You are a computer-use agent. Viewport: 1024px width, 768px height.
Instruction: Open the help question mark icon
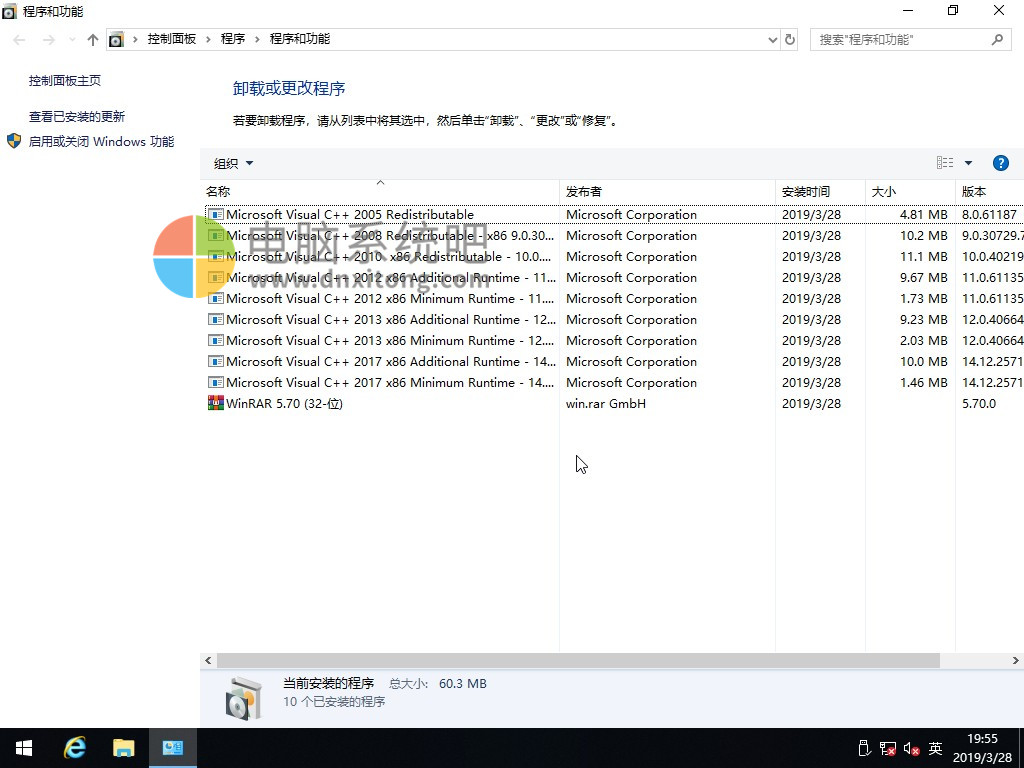click(1000, 163)
